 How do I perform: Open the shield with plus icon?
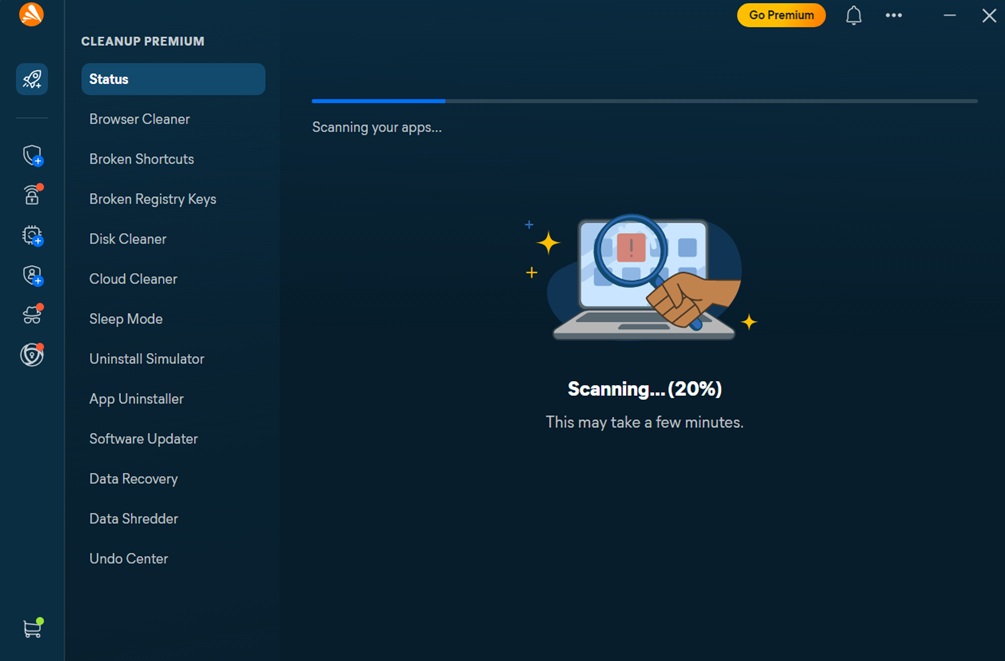tap(33, 156)
